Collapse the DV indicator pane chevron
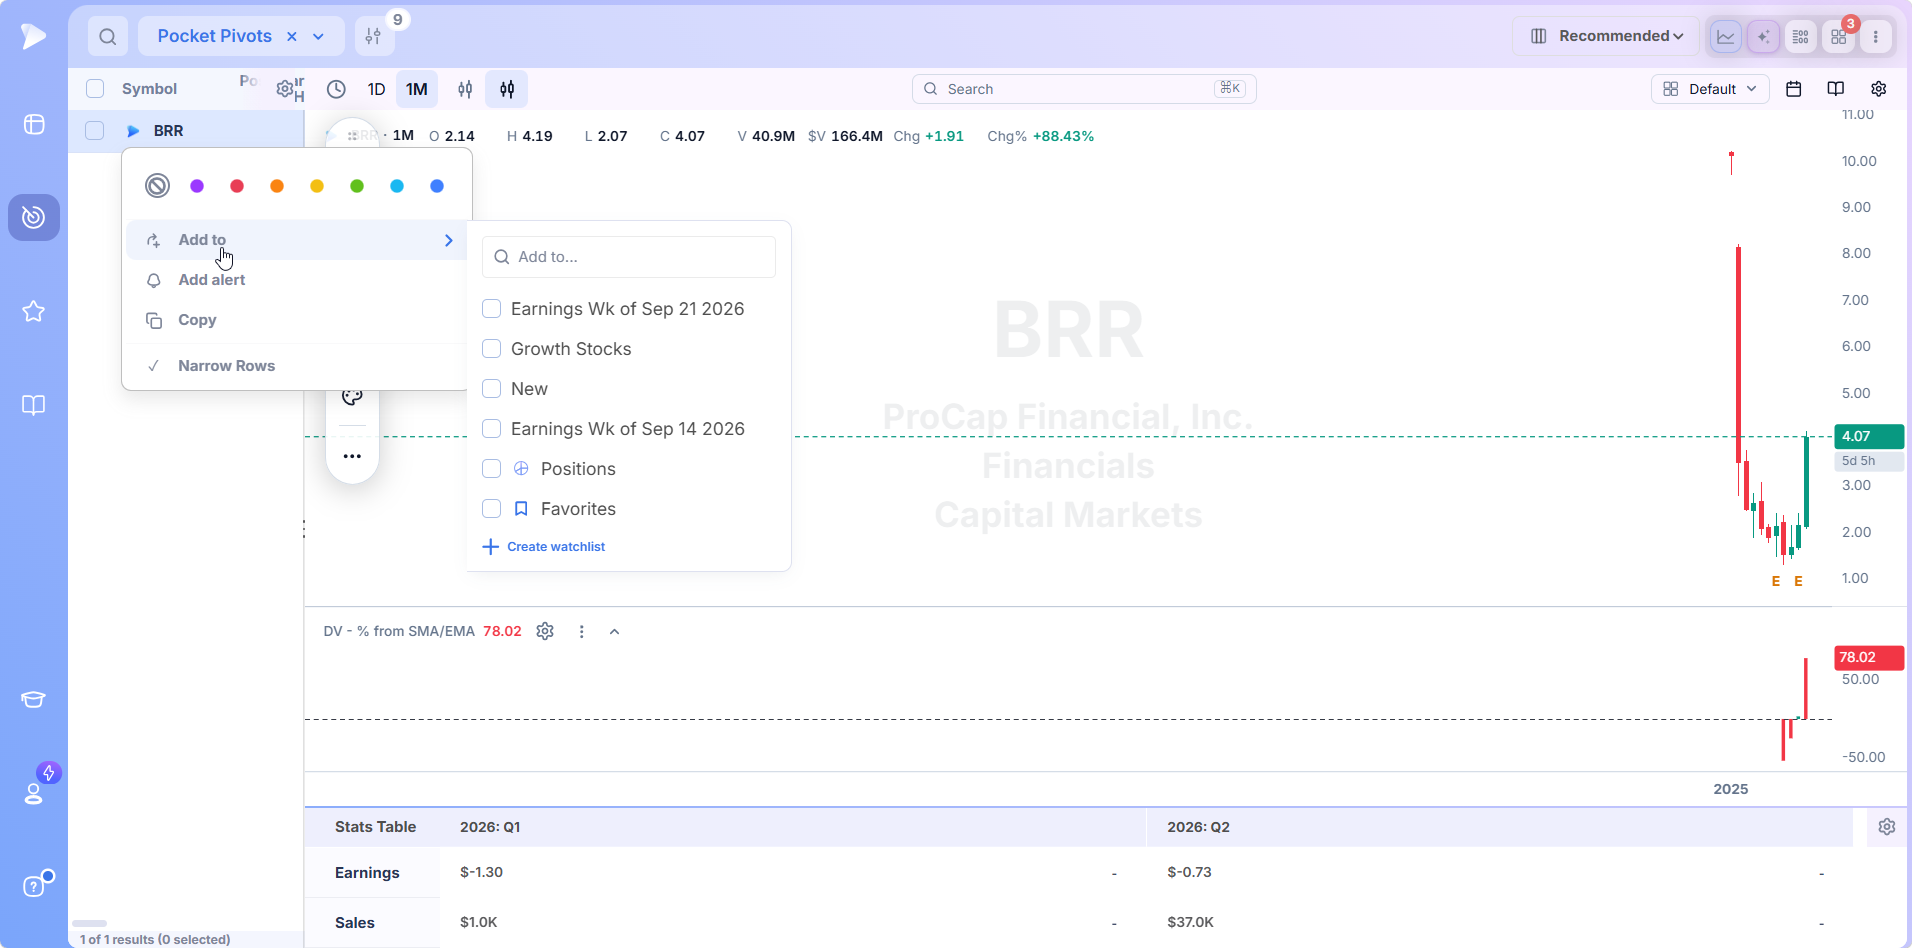 [615, 632]
